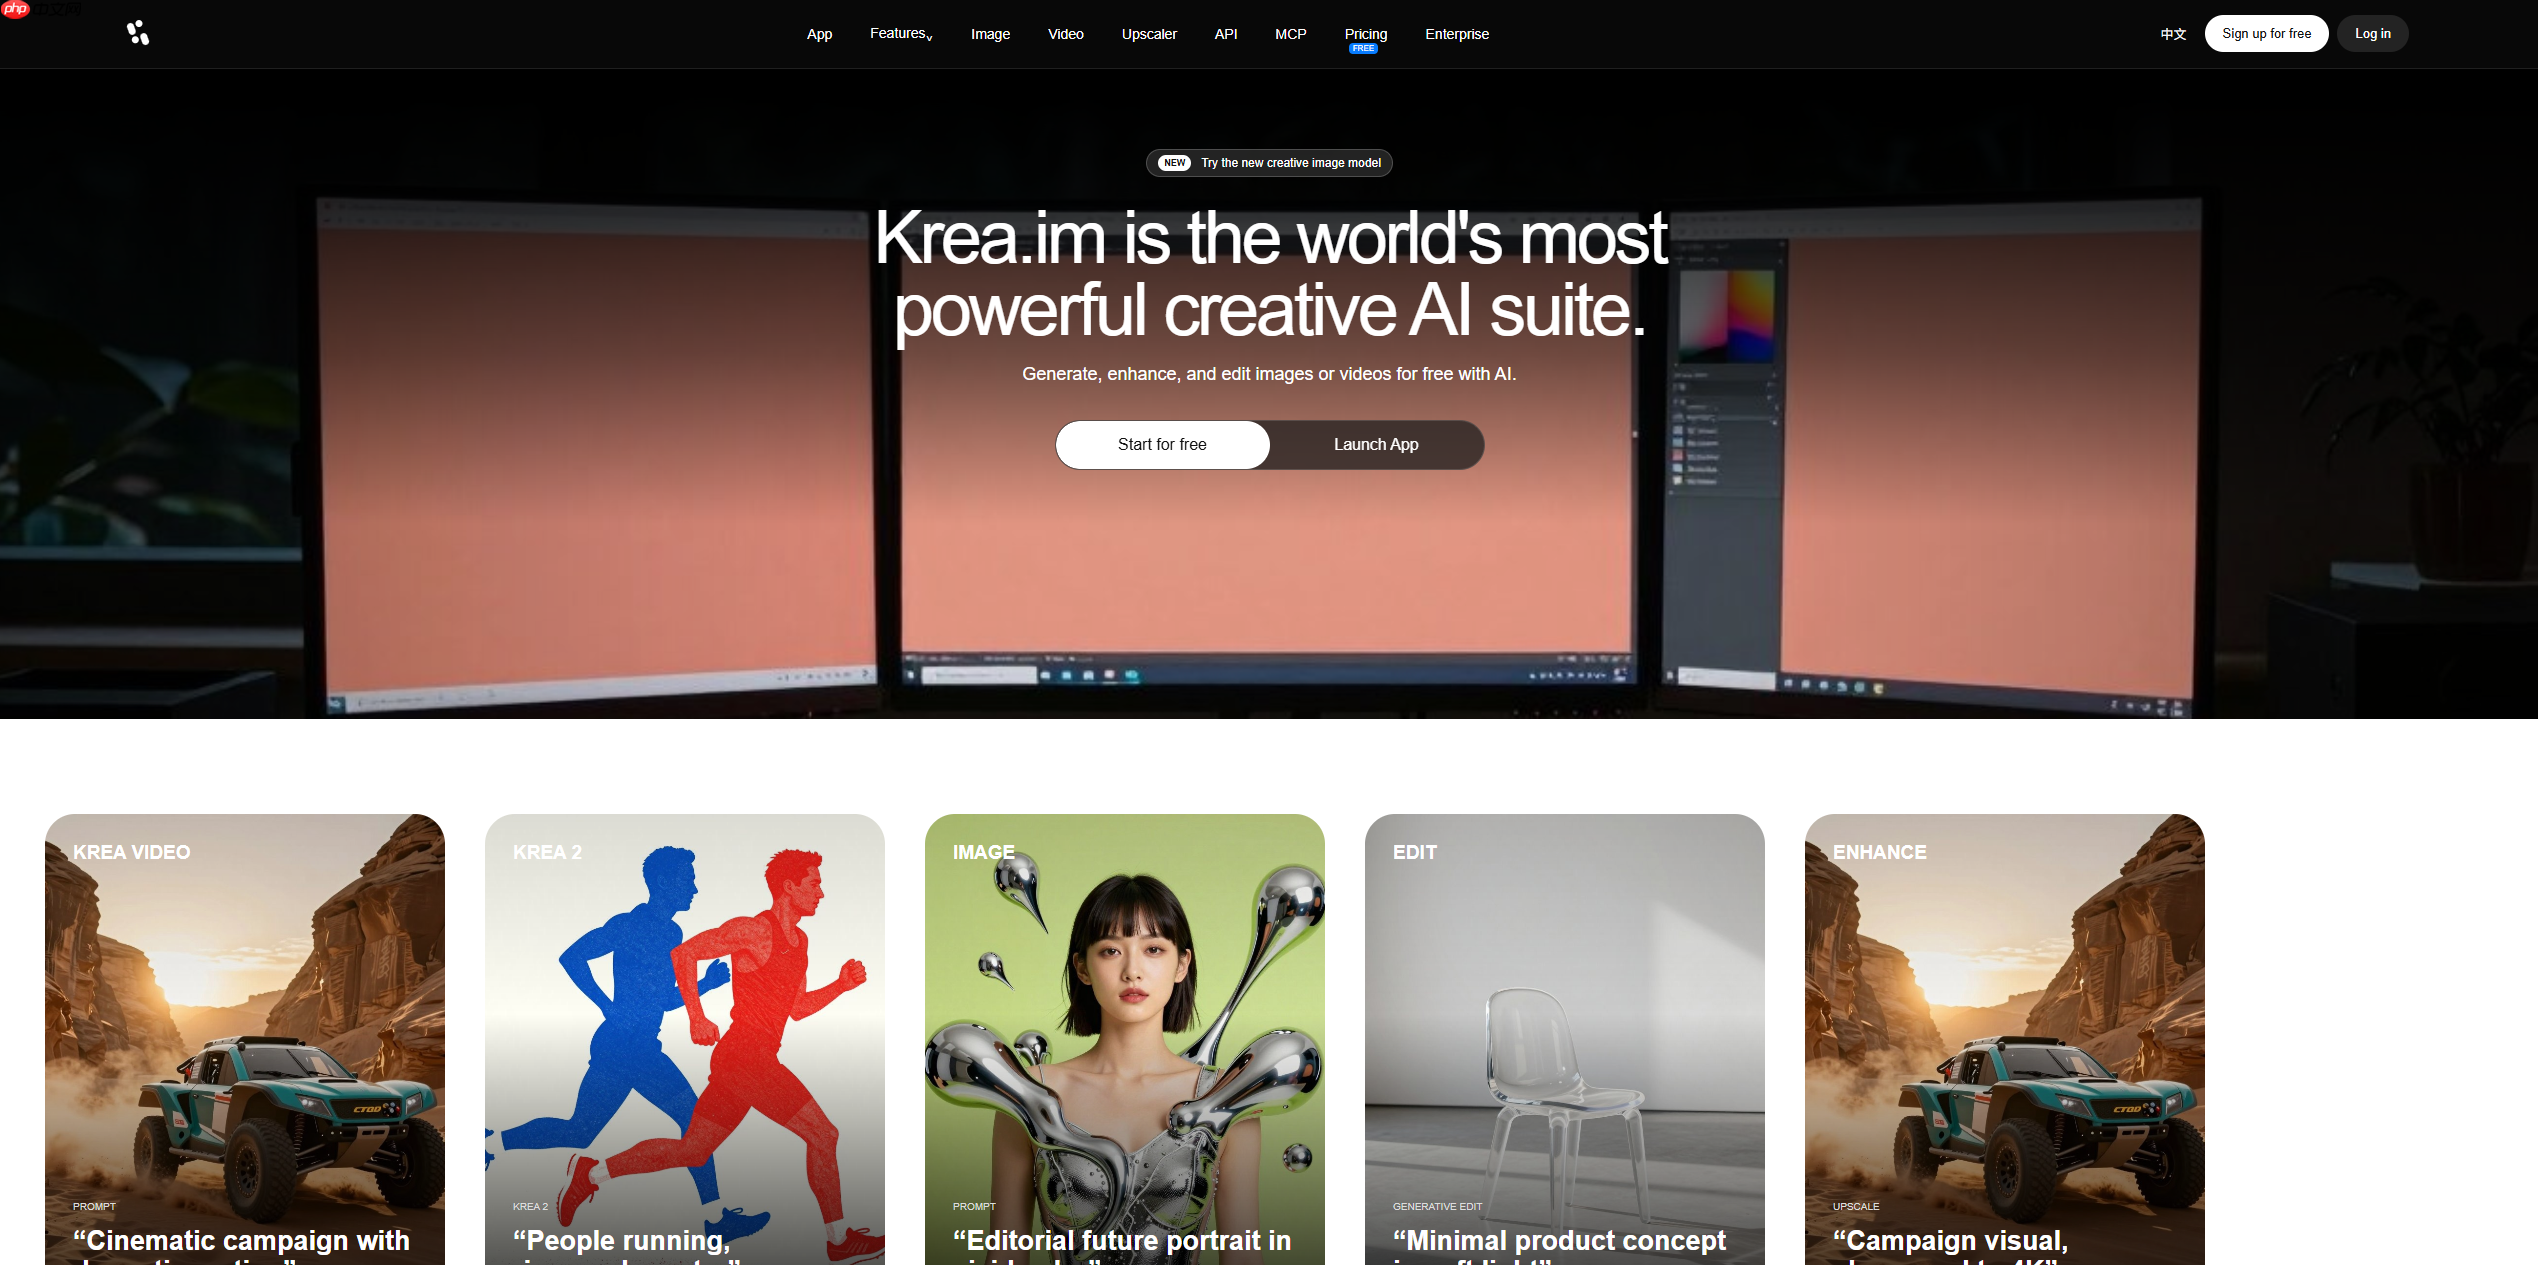Click the prompt text 'Minimal product concept'
The width and height of the screenshot is (2538, 1265).
(x=1560, y=1241)
